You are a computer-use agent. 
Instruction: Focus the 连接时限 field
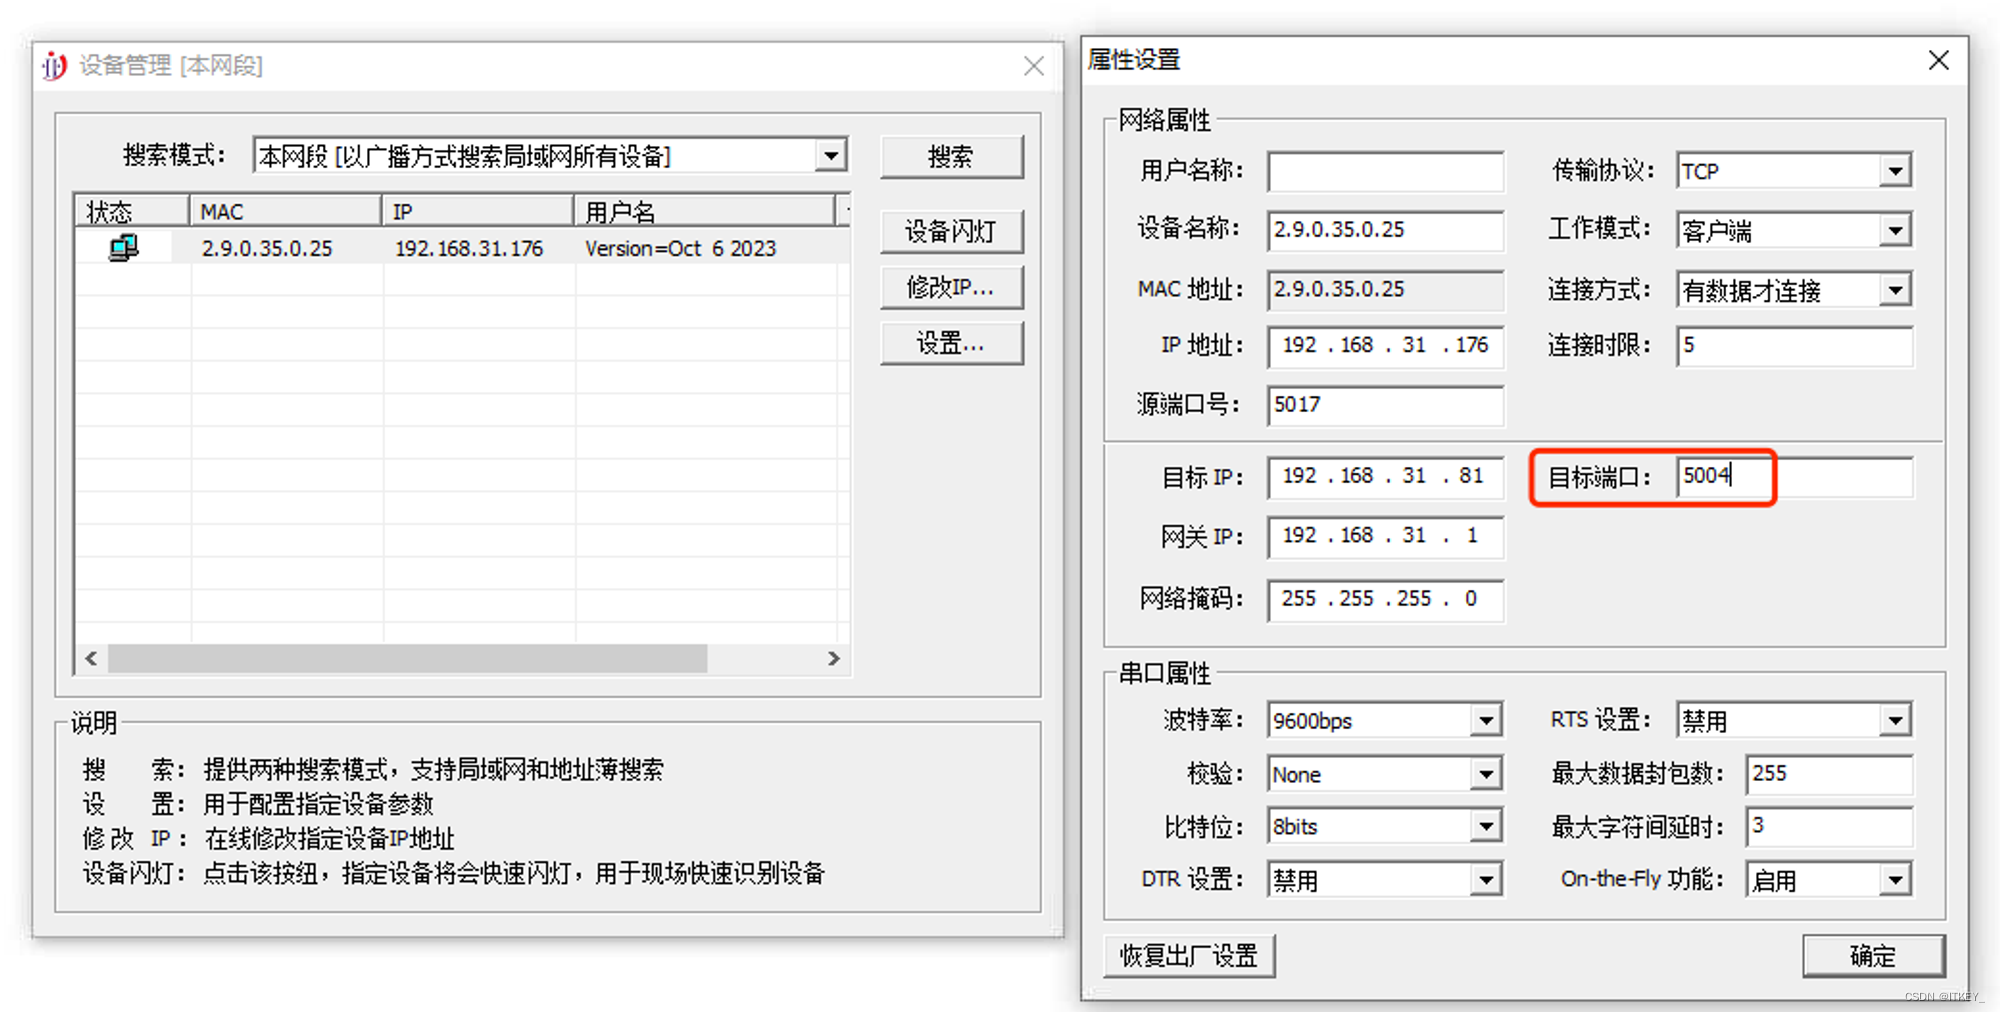click(1795, 346)
